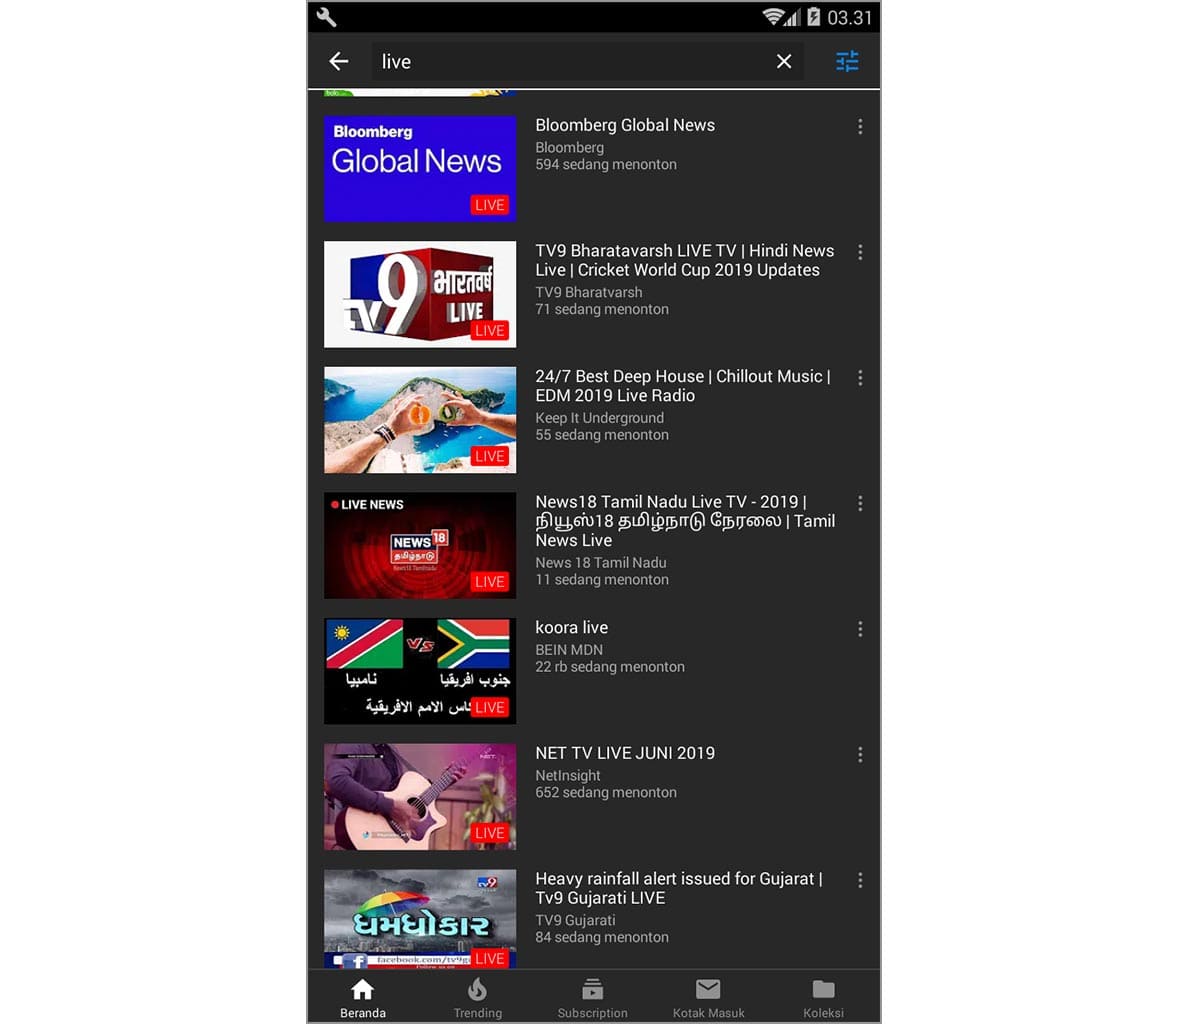The width and height of the screenshot is (1185, 1024).
Task: Click '71 sedang menonton' viewer count
Action: (602, 309)
